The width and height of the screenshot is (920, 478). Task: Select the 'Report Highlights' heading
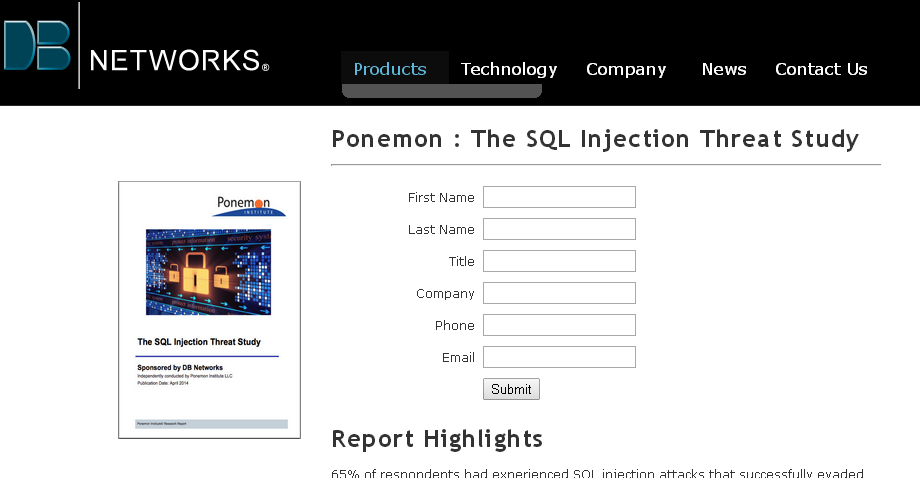[437, 439]
